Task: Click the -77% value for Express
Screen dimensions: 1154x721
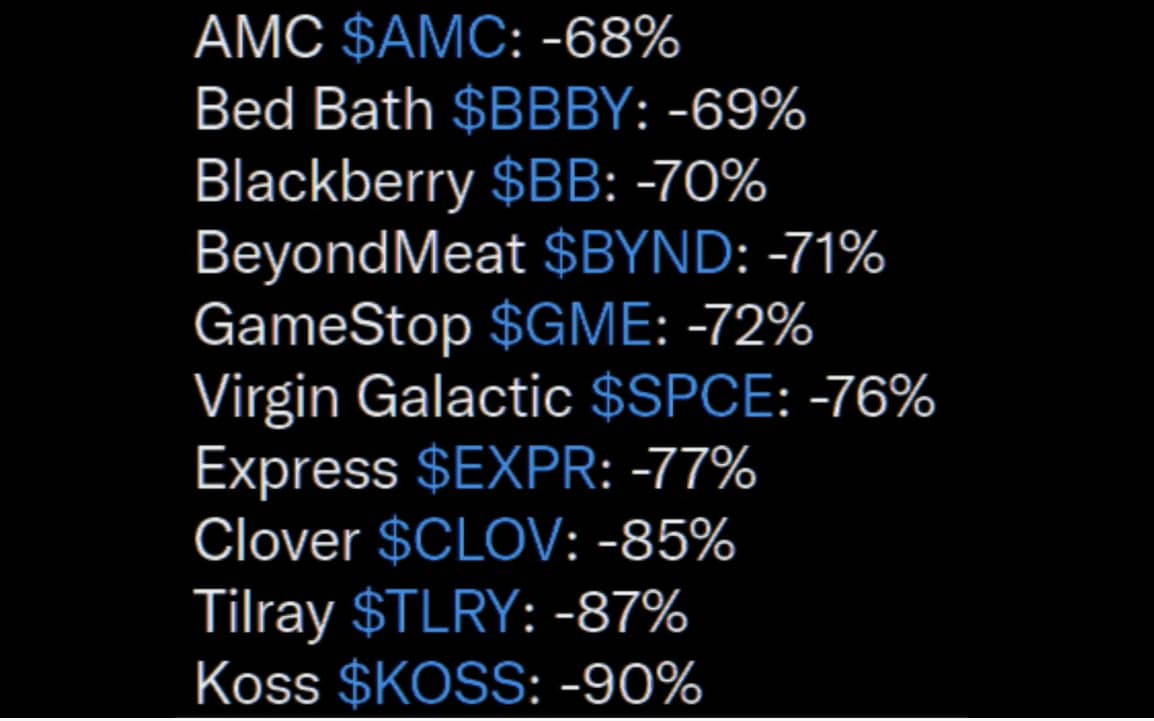Action: 692,469
